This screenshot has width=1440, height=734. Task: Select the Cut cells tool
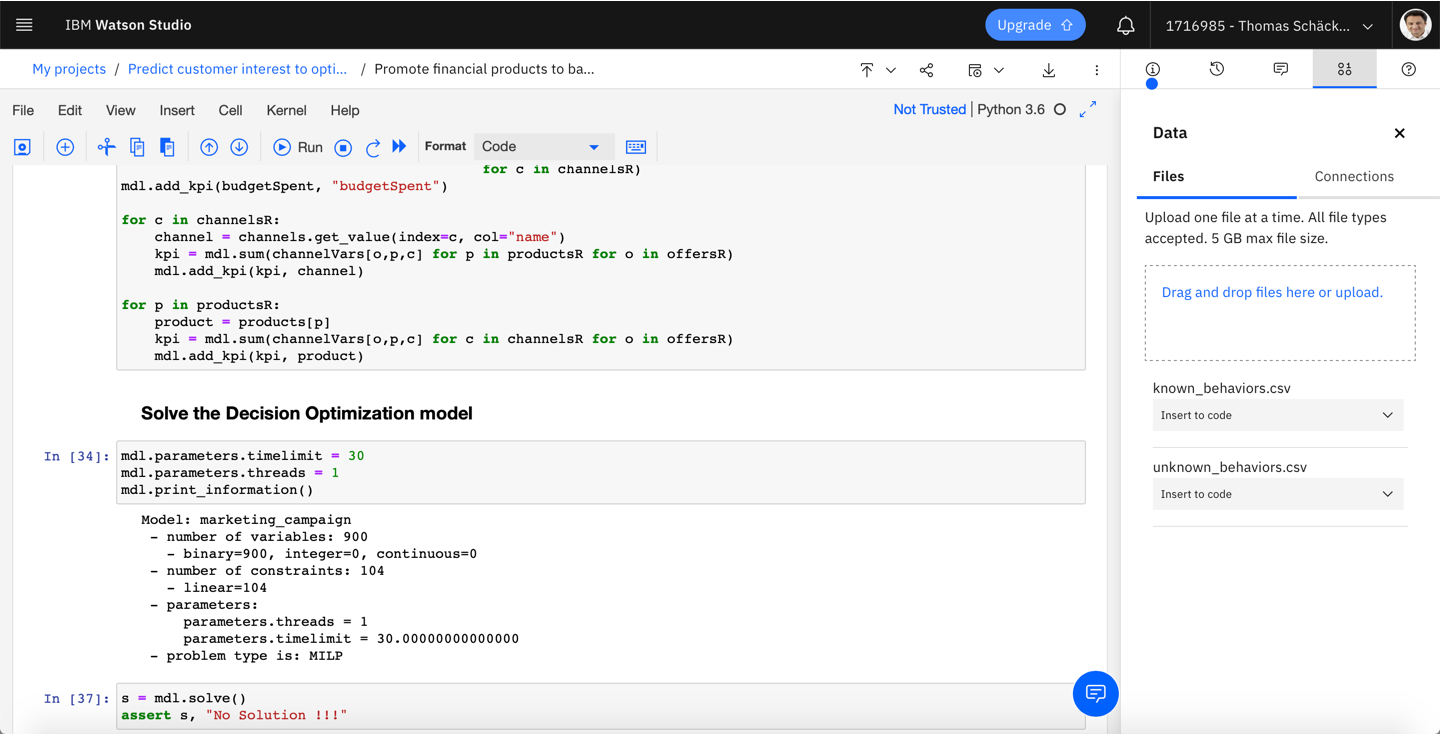tap(106, 146)
